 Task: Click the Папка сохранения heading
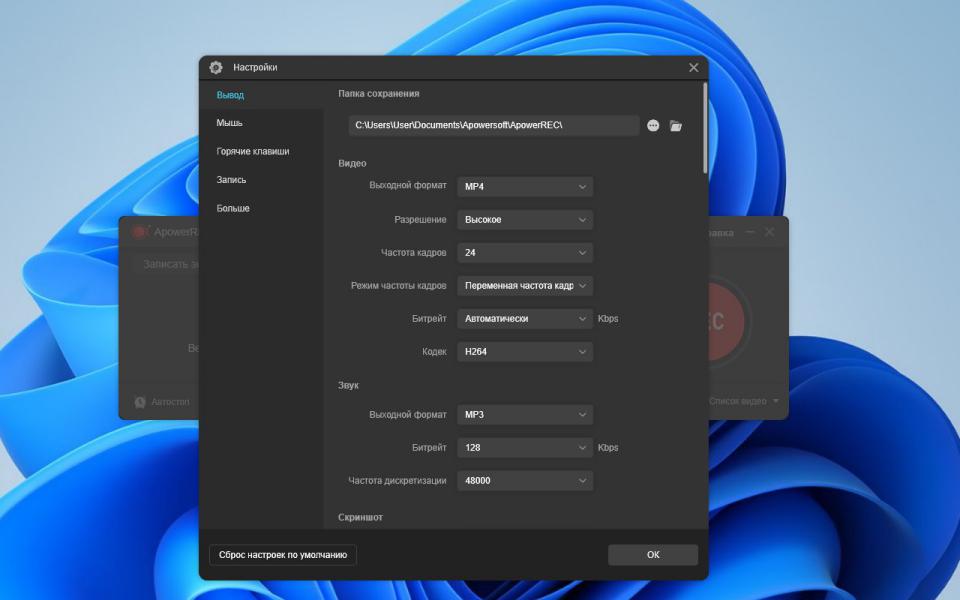[378, 94]
